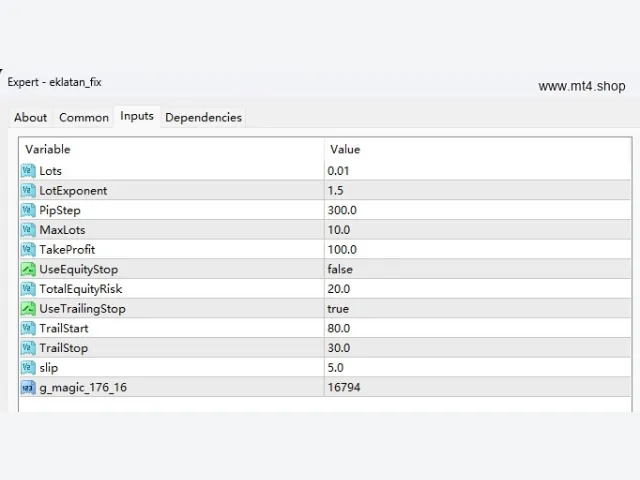Image resolution: width=640 pixels, height=480 pixels.
Task: Select the LotExponent row icon
Action: pyautogui.click(x=28, y=191)
